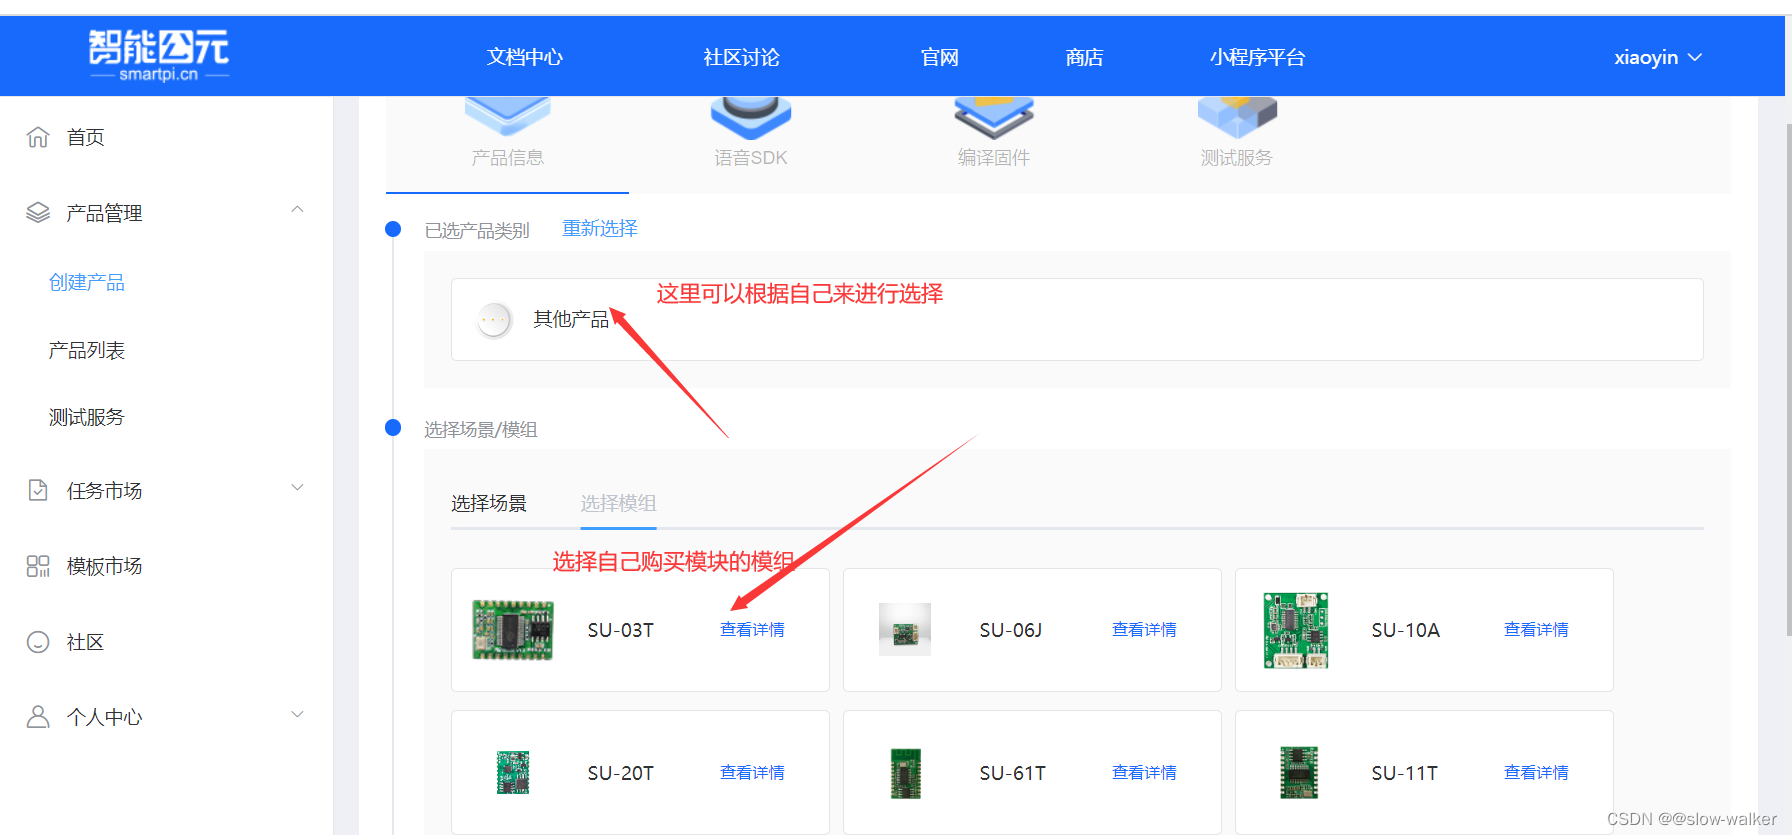Click the 其他产品 round category icon
Screen dimensions: 1792x835
(x=494, y=320)
